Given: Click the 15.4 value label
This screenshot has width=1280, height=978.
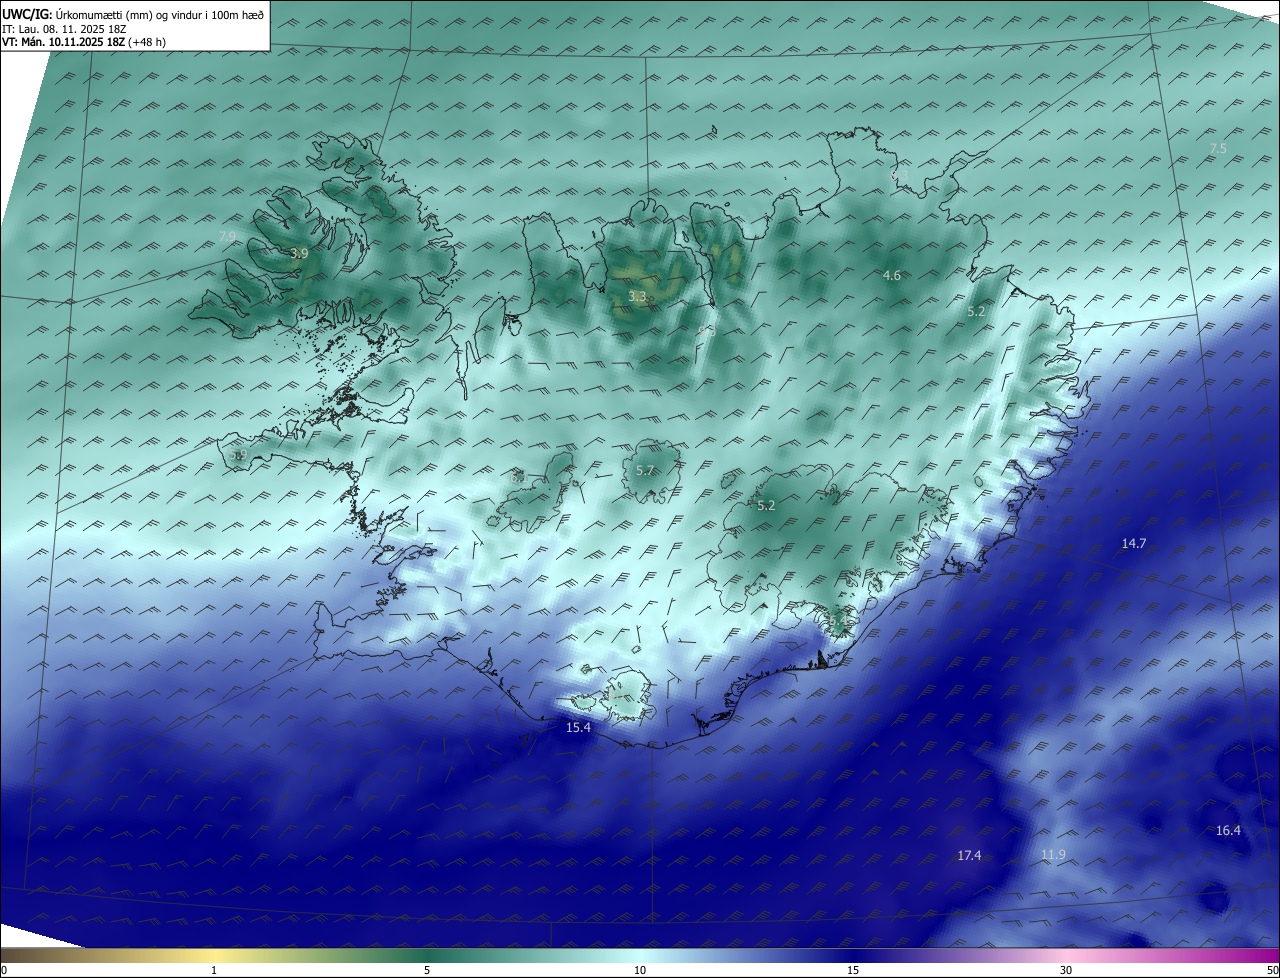Looking at the screenshot, I should tap(579, 727).
